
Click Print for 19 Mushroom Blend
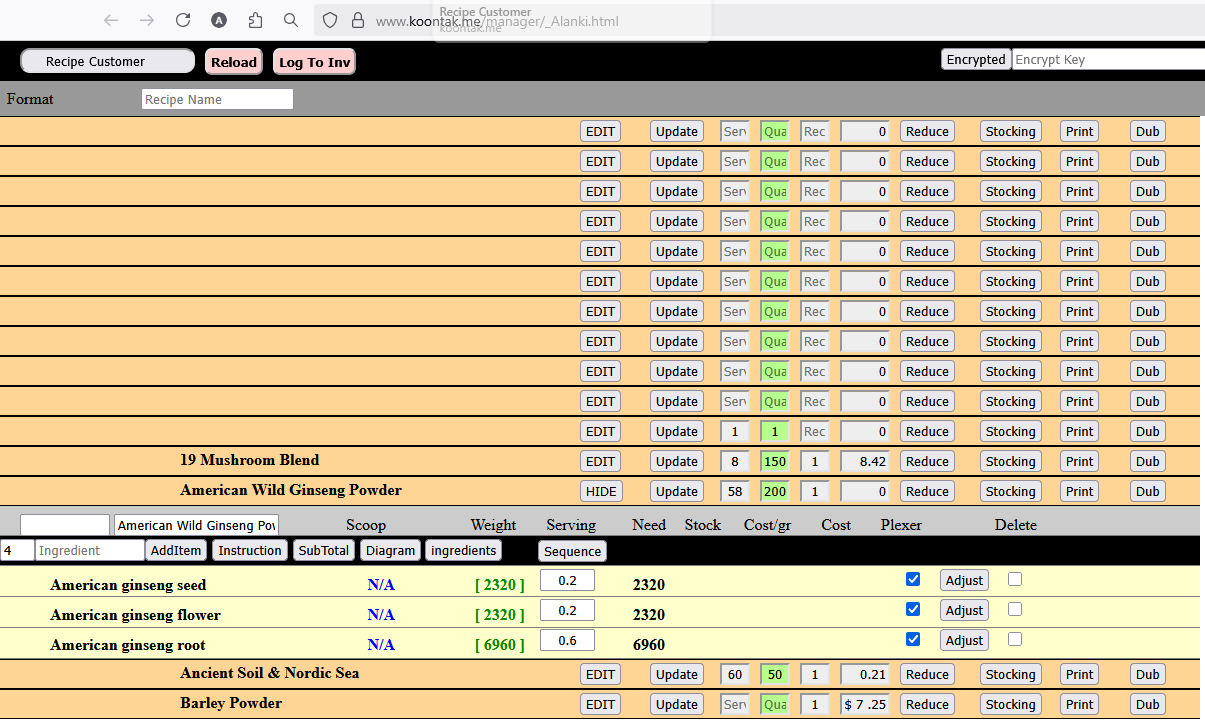point(1079,461)
